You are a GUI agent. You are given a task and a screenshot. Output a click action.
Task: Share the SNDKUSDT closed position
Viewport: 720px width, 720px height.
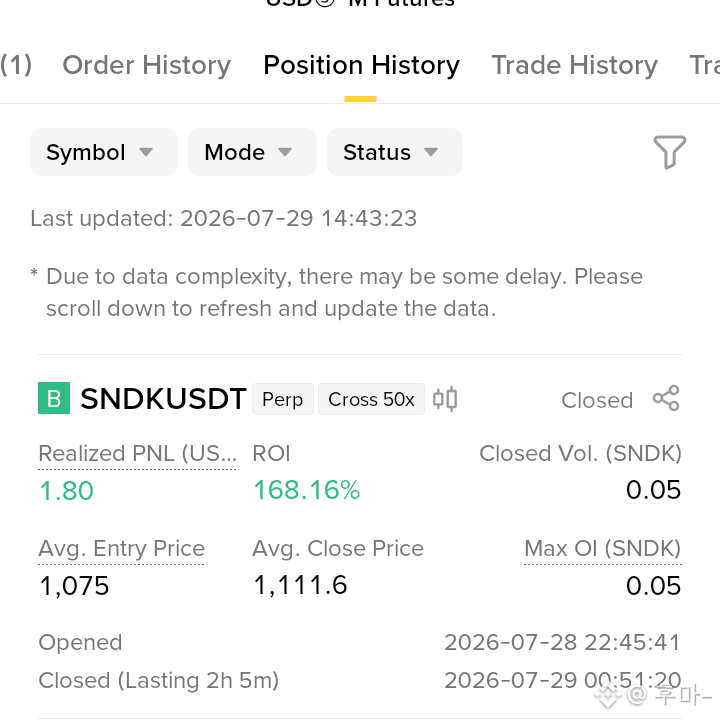tap(666, 398)
